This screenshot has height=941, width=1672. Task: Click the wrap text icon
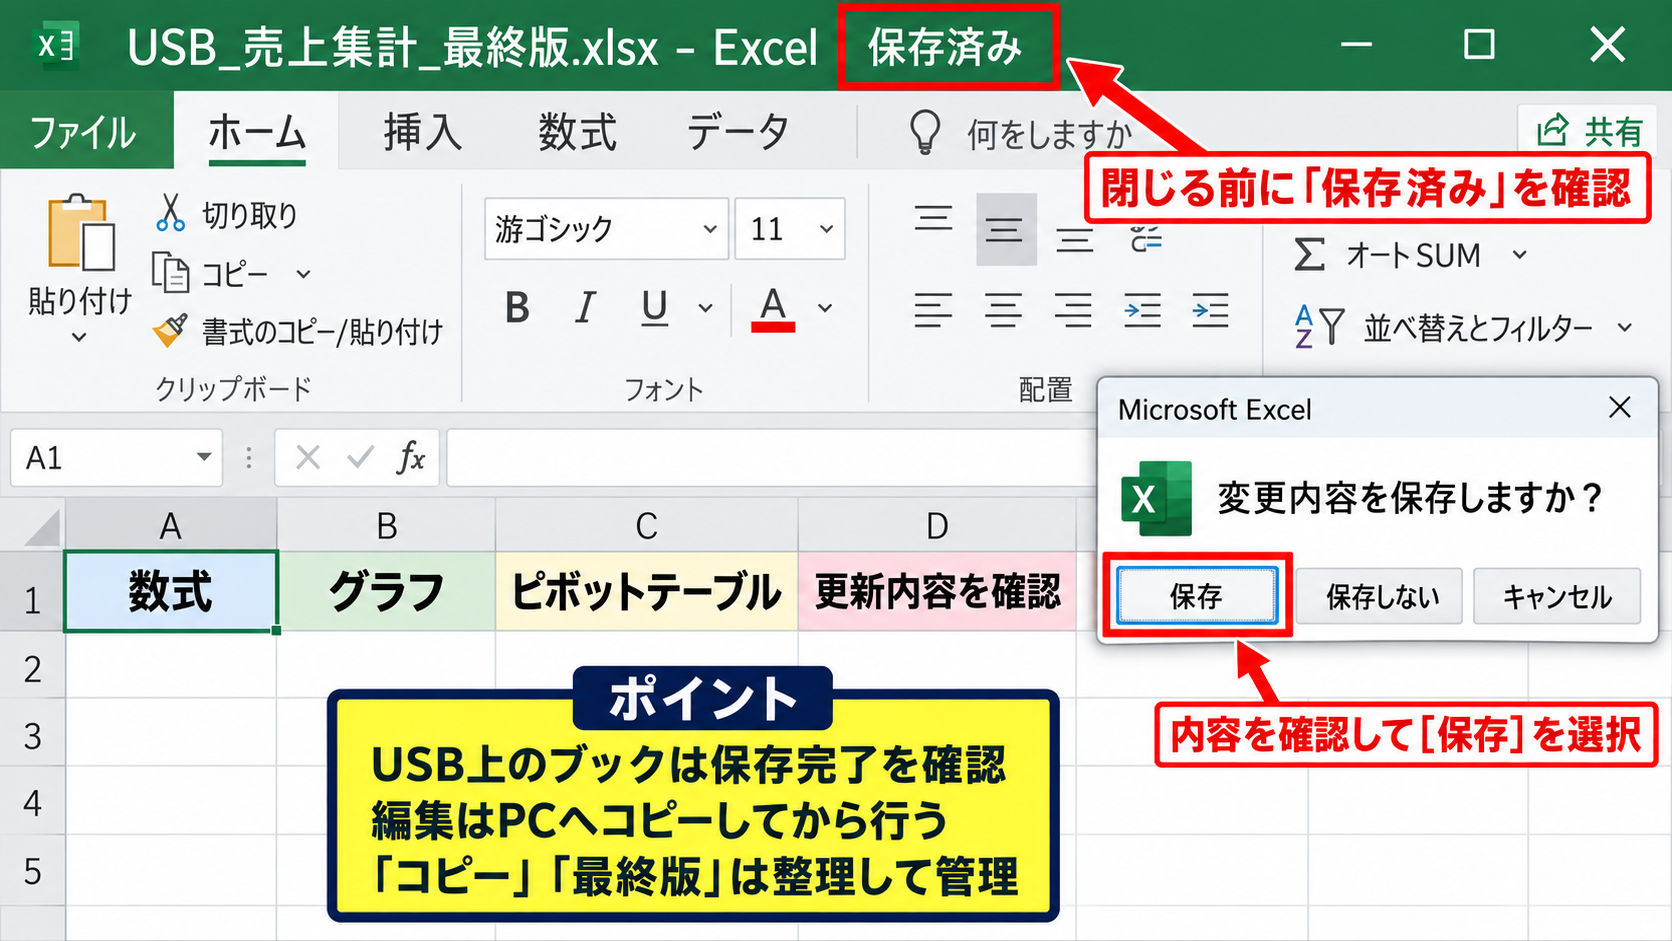pyautogui.click(x=1146, y=238)
